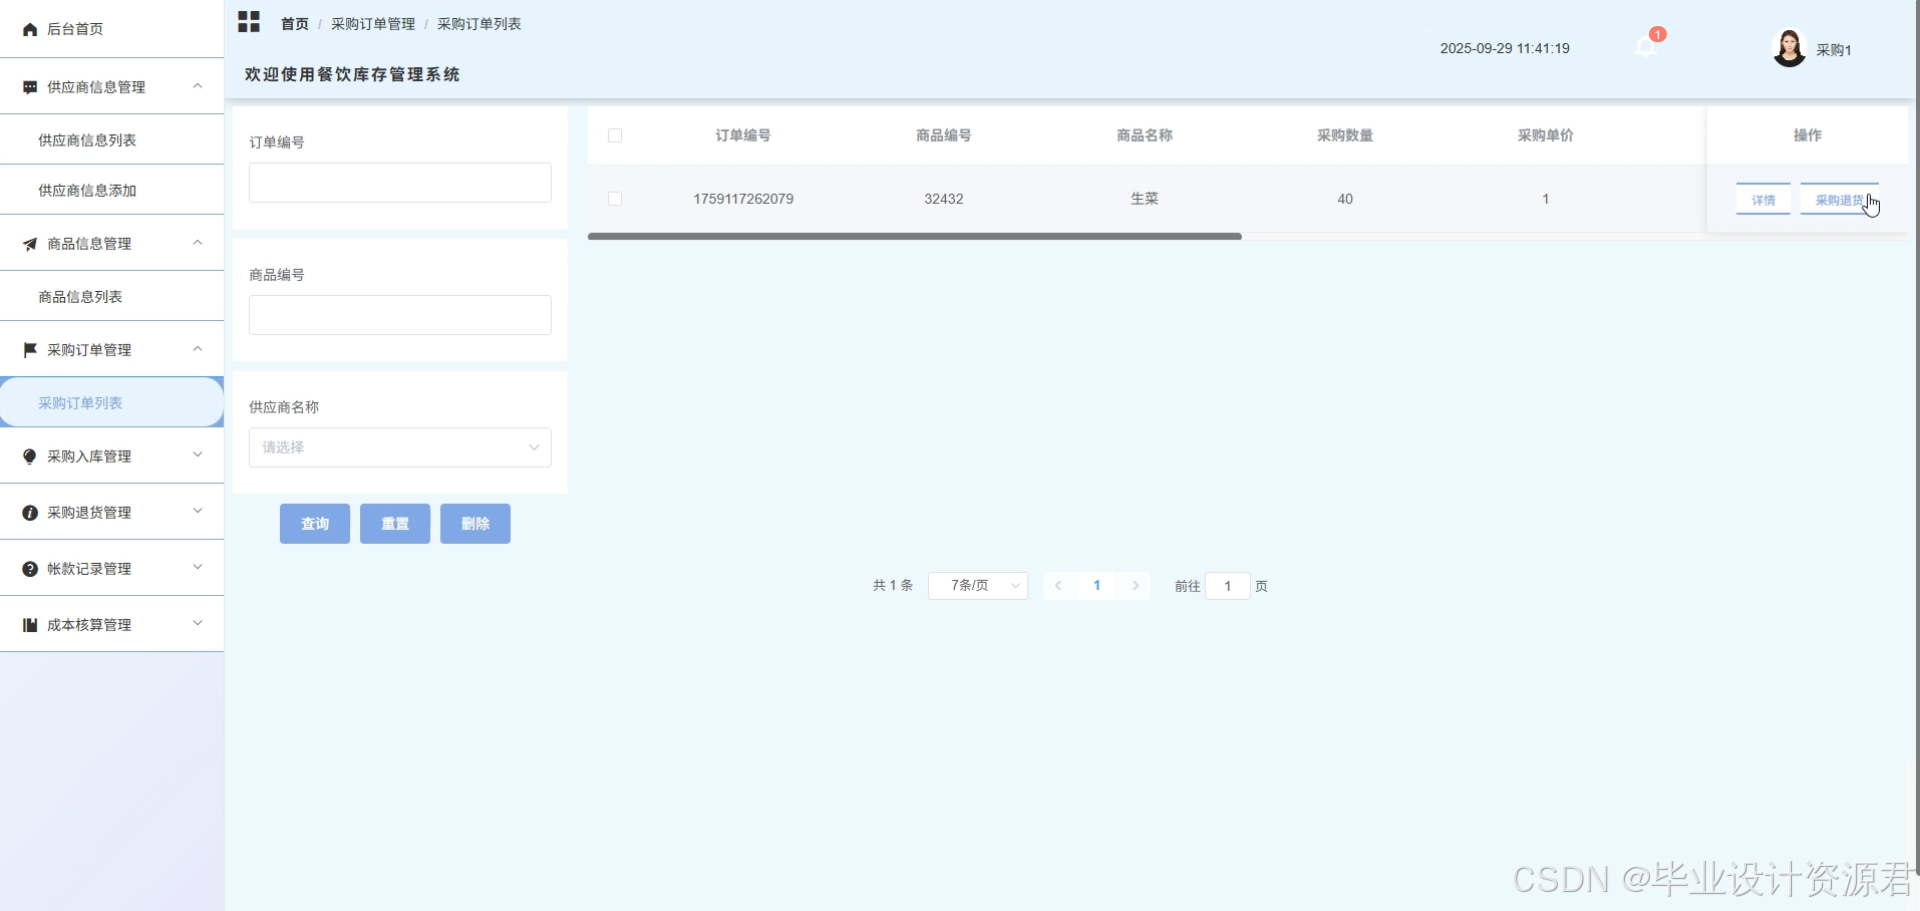Click the 采购数量 column header
1920x911 pixels.
1345,136
